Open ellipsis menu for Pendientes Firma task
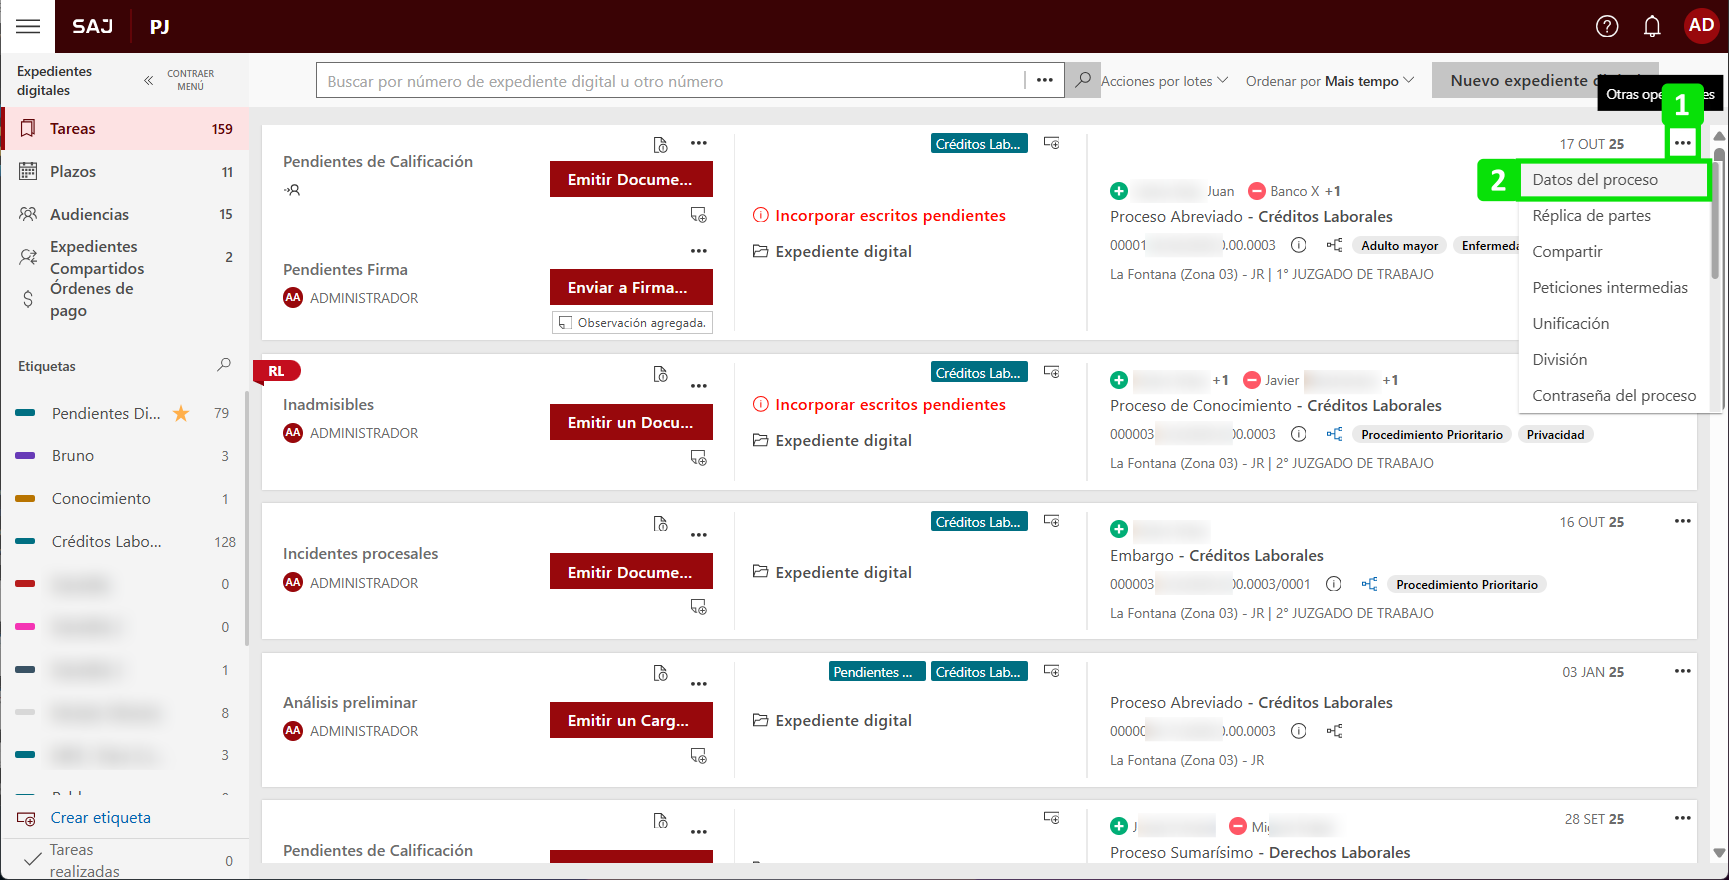This screenshot has height=880, width=1729. (698, 251)
